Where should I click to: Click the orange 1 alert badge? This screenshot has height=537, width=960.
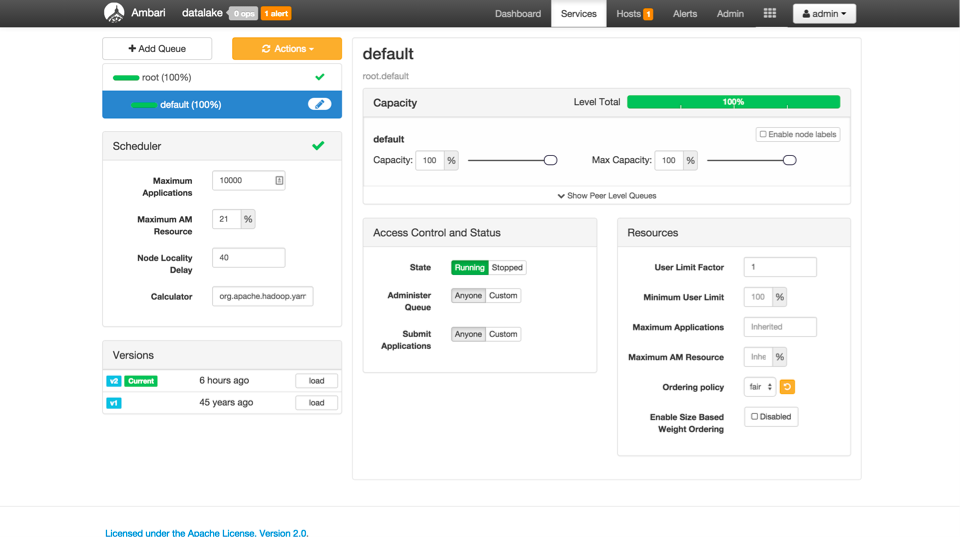click(276, 14)
